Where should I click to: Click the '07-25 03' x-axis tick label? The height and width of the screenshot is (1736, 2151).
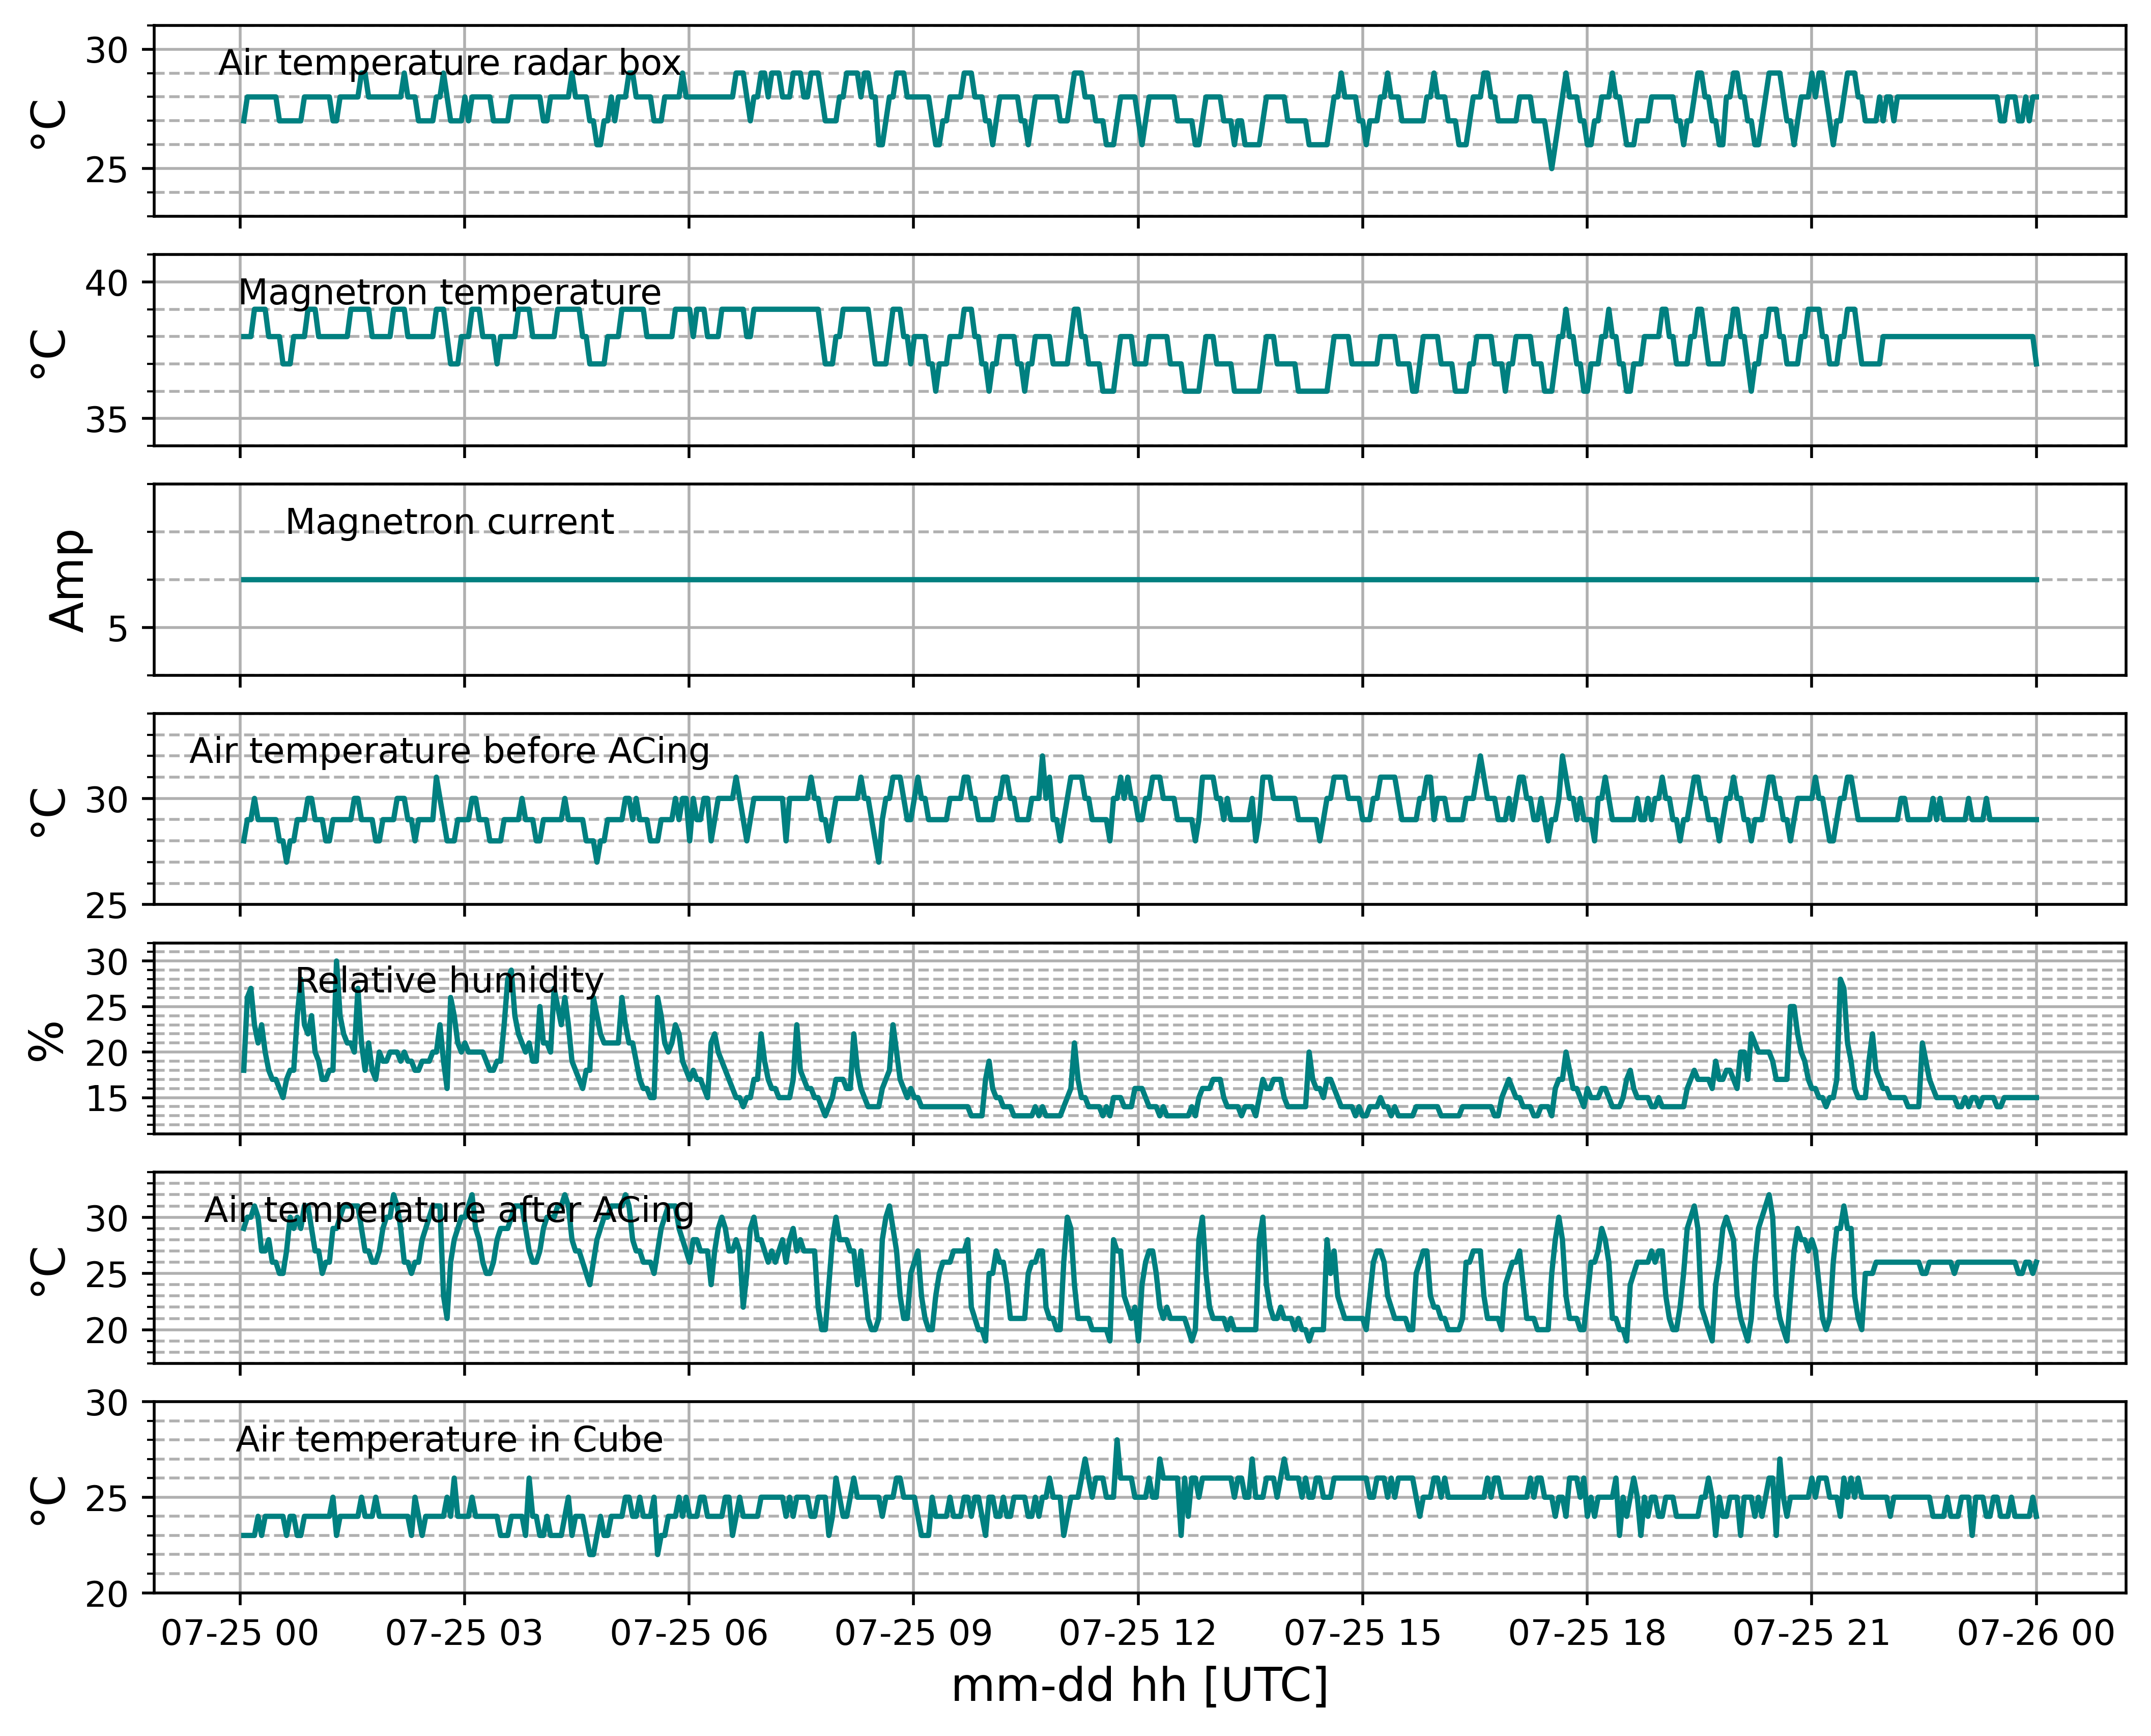464,1634
